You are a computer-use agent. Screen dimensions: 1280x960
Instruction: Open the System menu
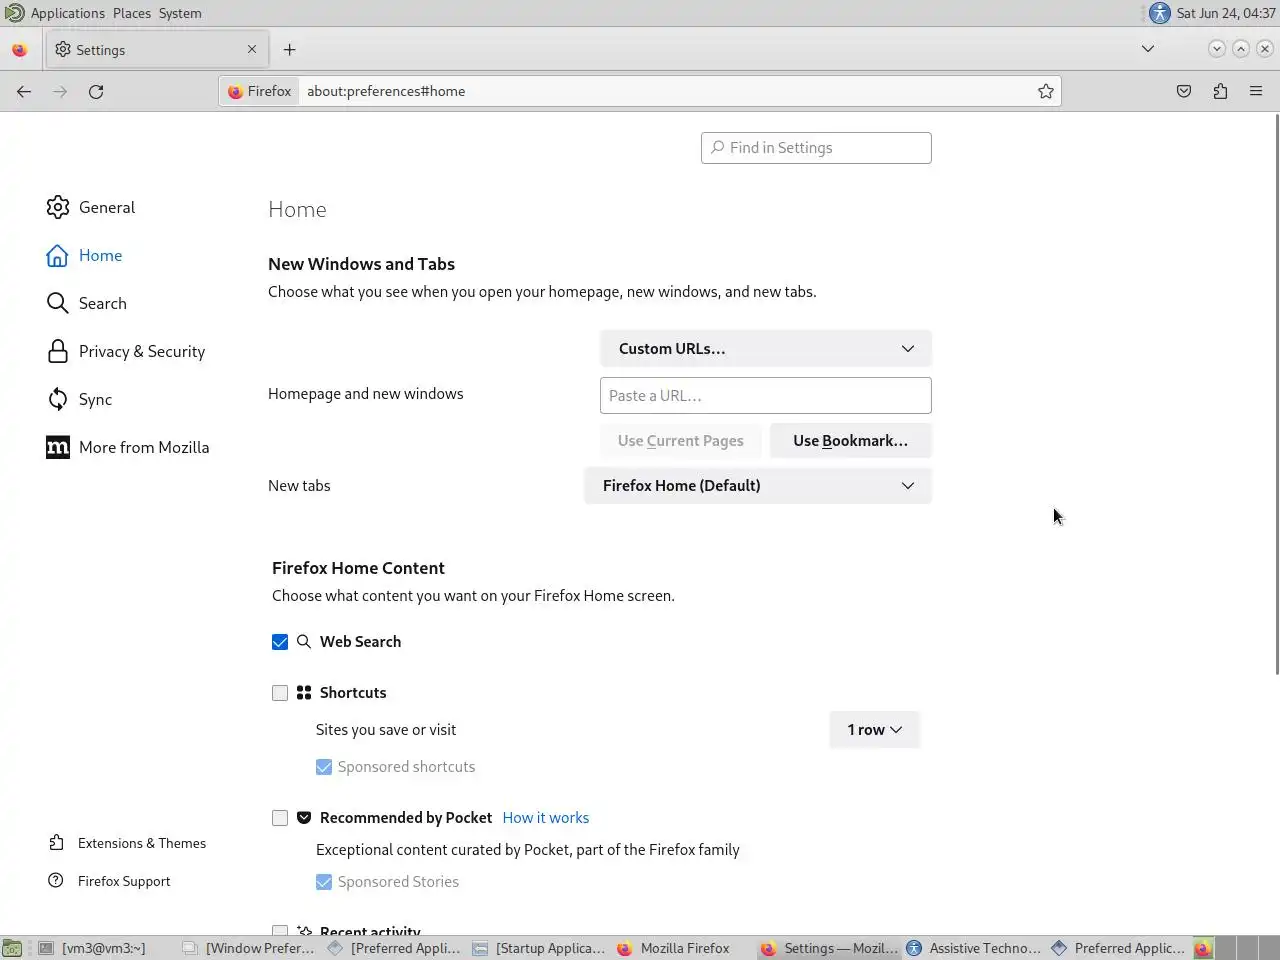tap(180, 13)
